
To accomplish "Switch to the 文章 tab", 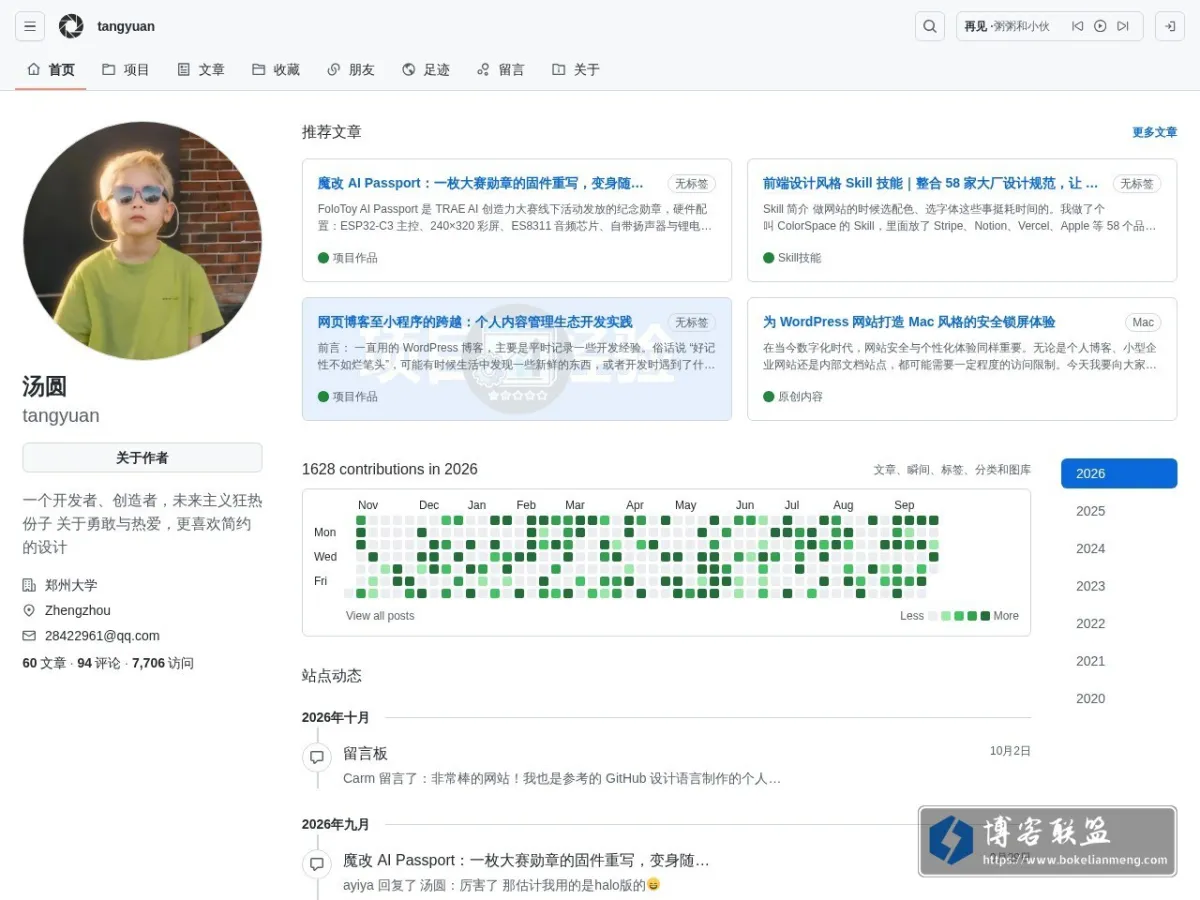I will (x=201, y=70).
